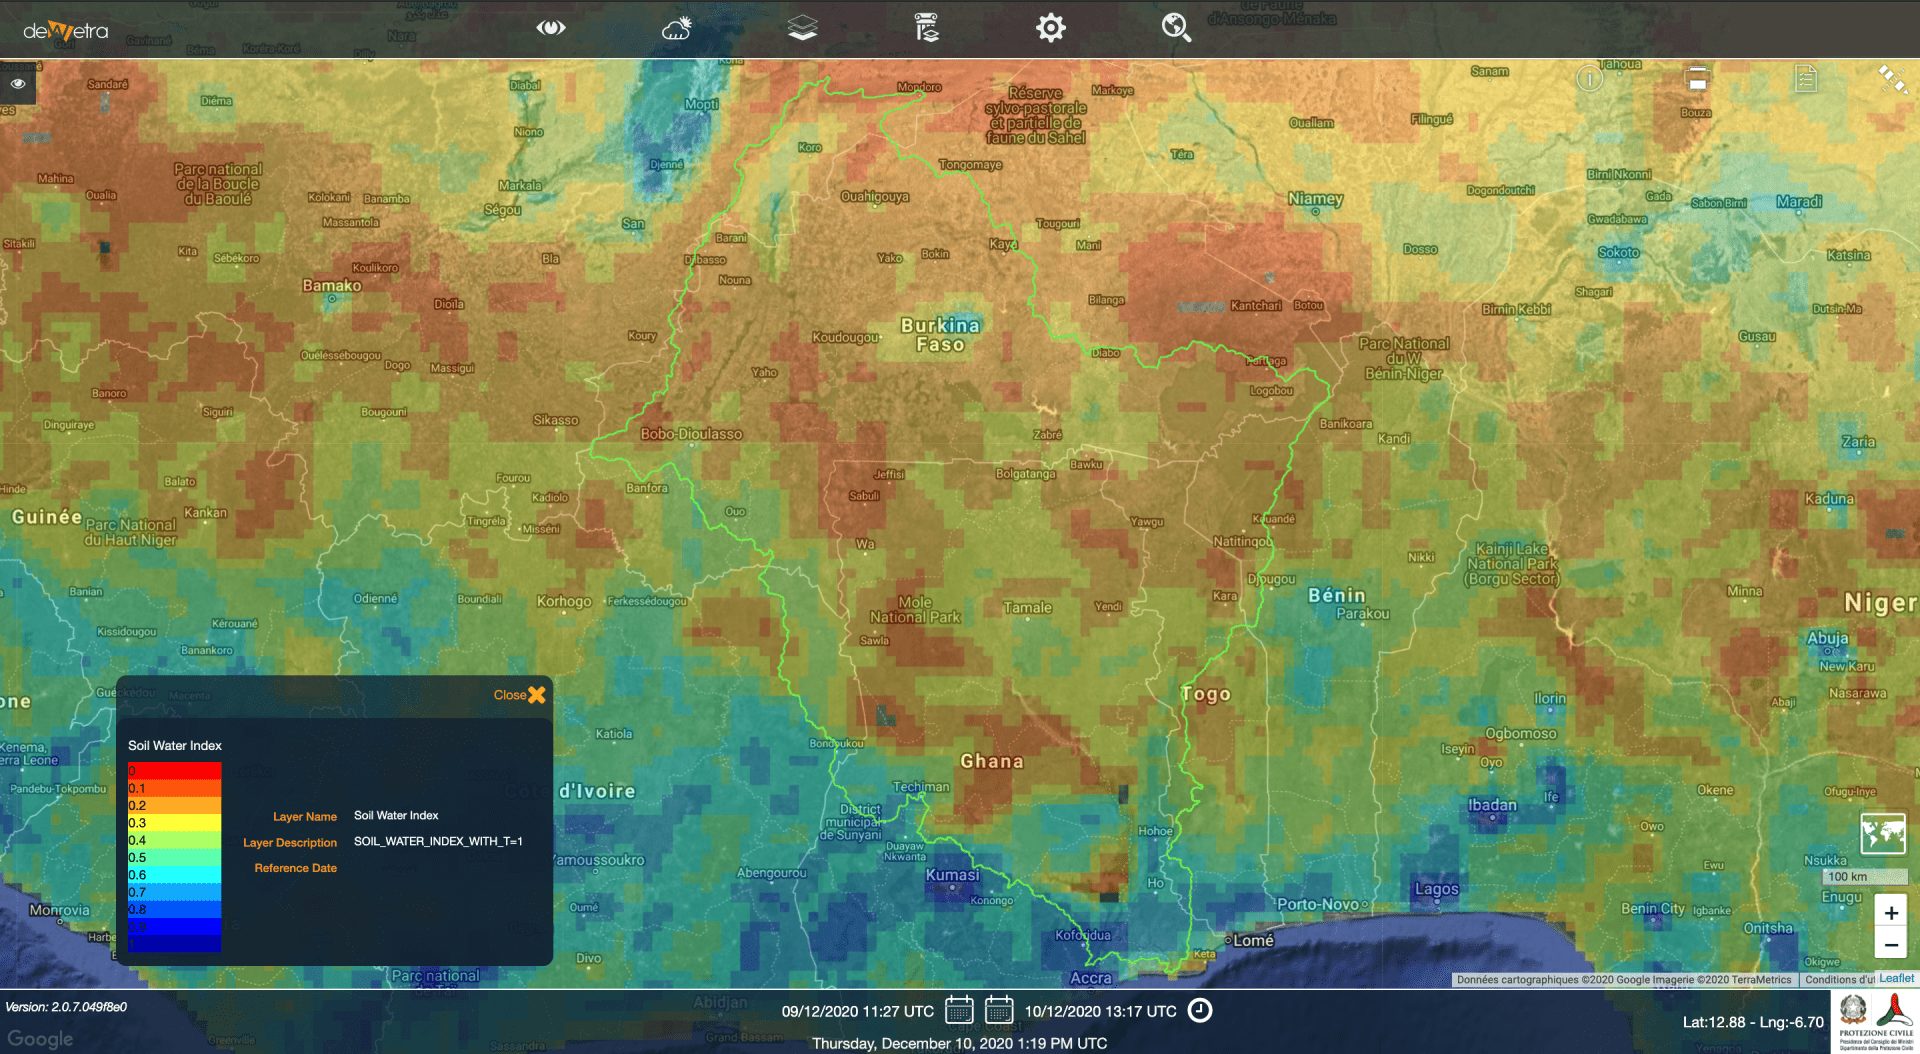This screenshot has width=1920, height=1054.
Task: Click the Sikasso town label
Action: pos(555,420)
